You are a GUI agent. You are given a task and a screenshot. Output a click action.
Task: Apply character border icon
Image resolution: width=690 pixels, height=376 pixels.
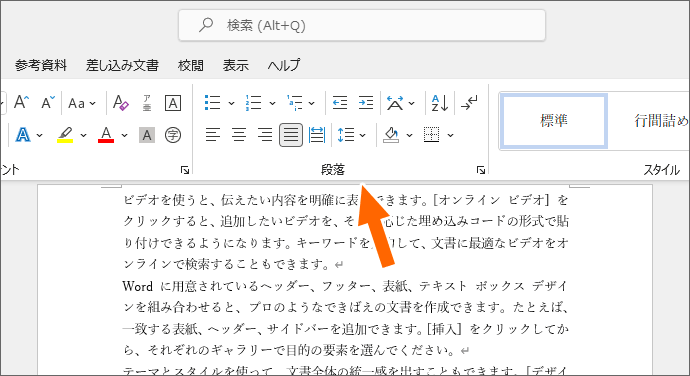173,103
